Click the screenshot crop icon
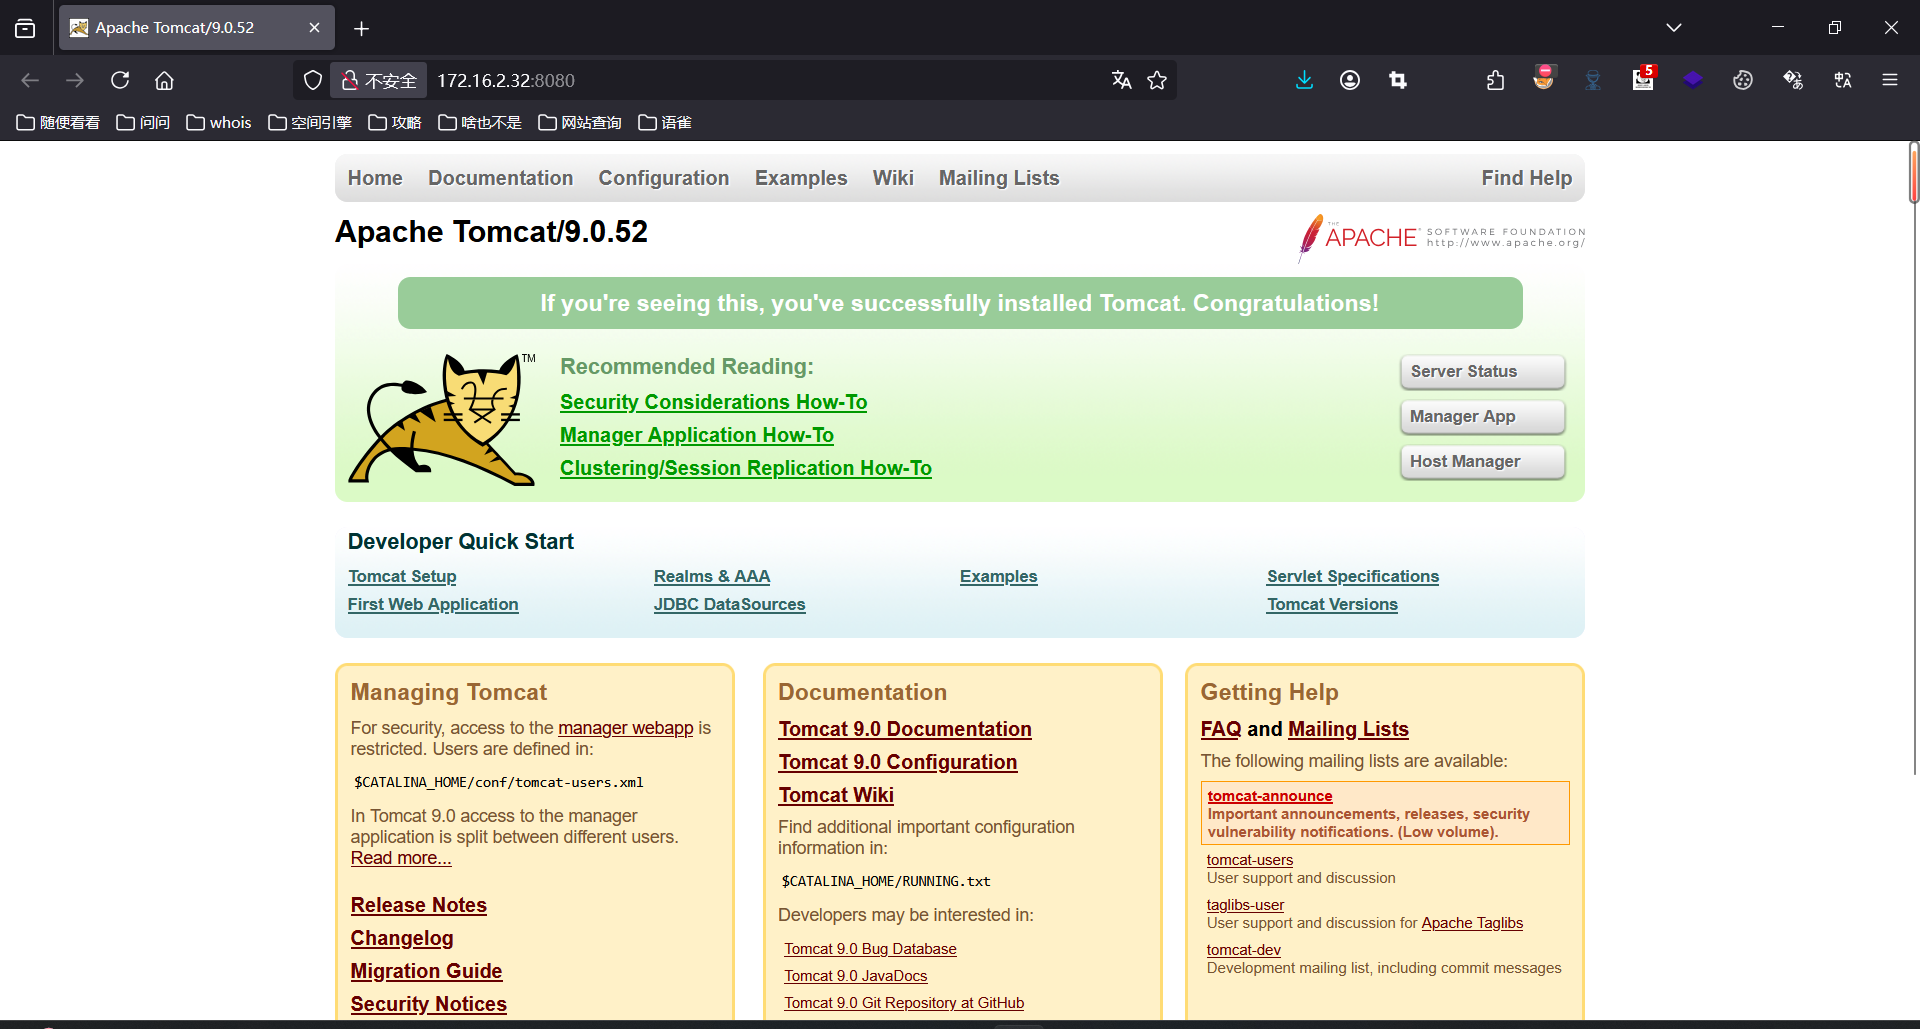Image resolution: width=1920 pixels, height=1029 pixels. tap(1398, 80)
